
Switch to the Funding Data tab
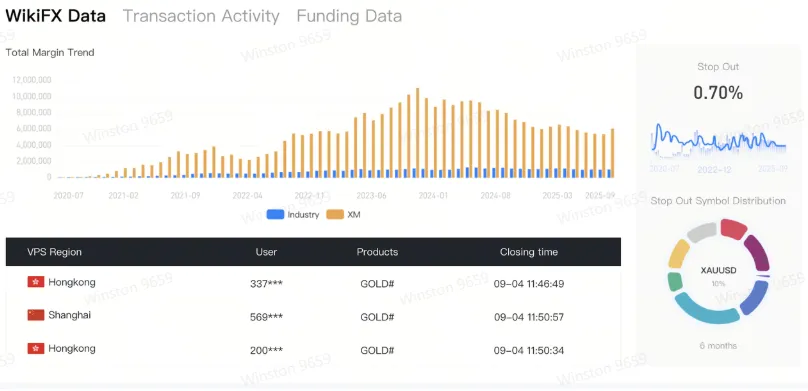click(349, 16)
